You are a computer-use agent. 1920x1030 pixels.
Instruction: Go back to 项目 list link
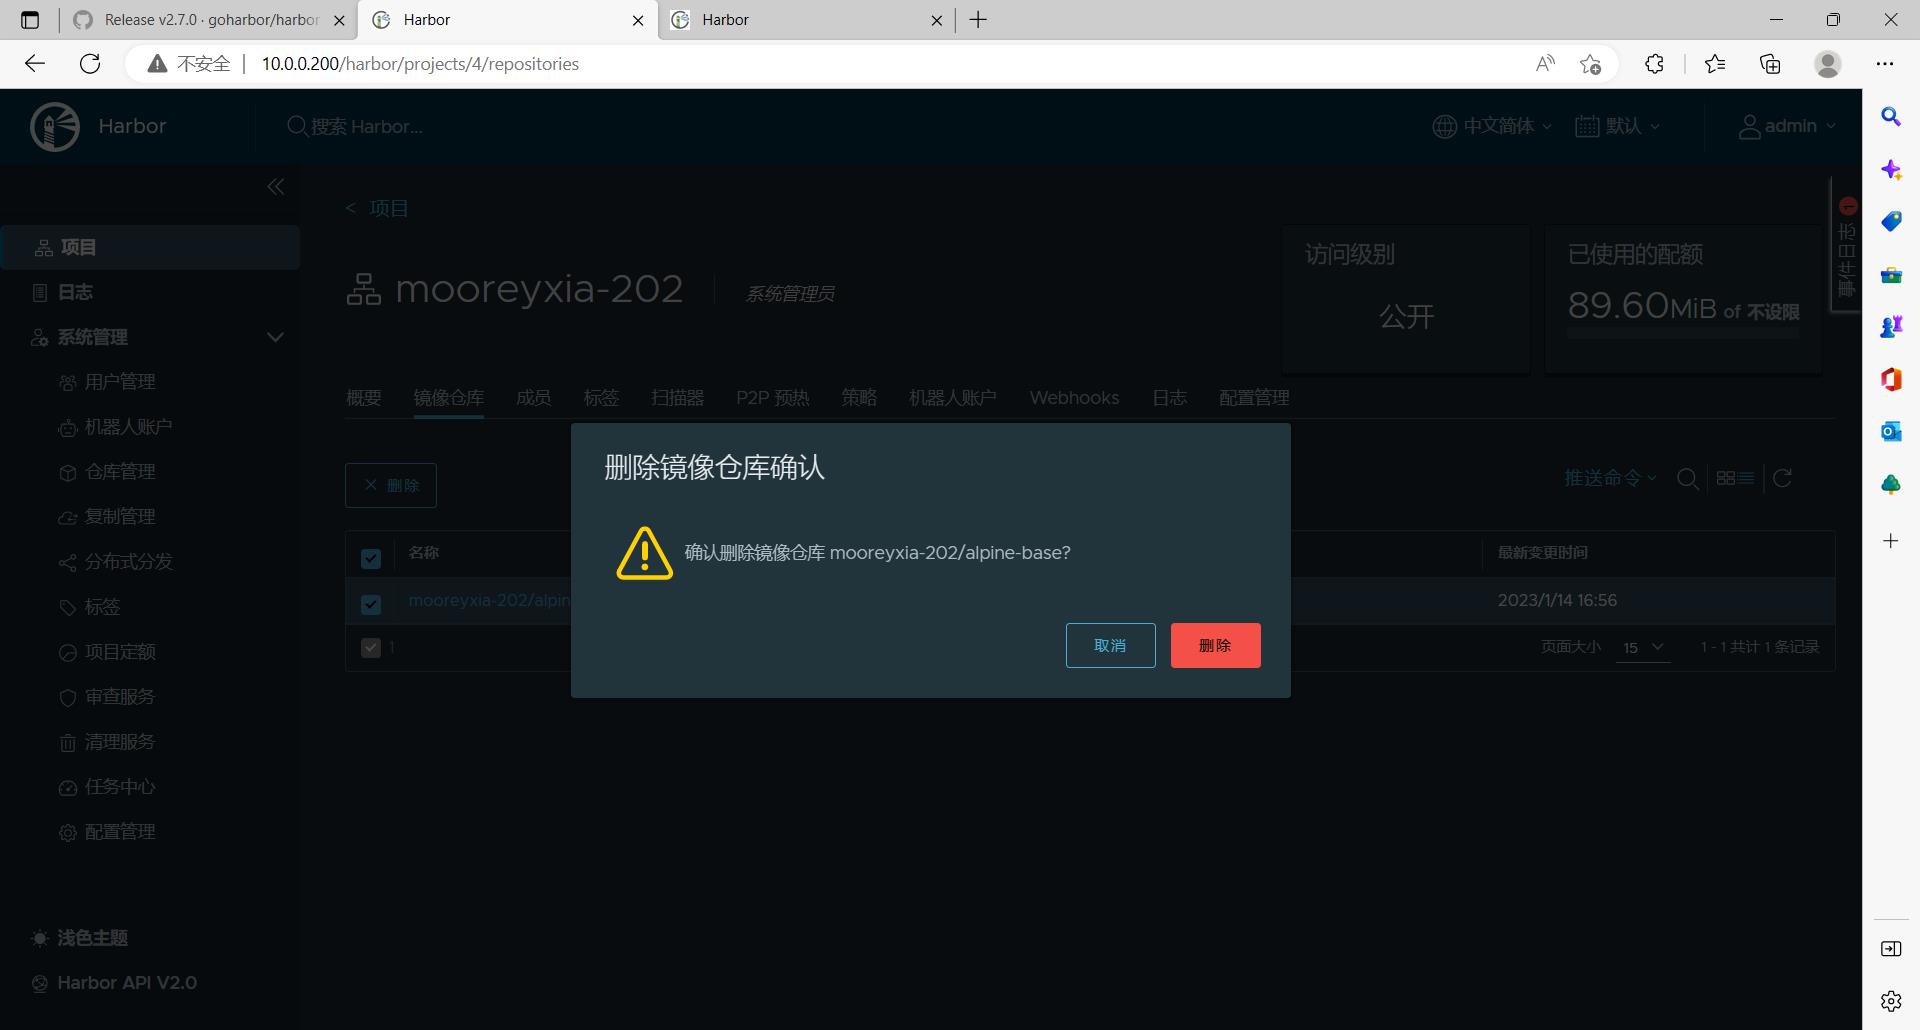(377, 208)
